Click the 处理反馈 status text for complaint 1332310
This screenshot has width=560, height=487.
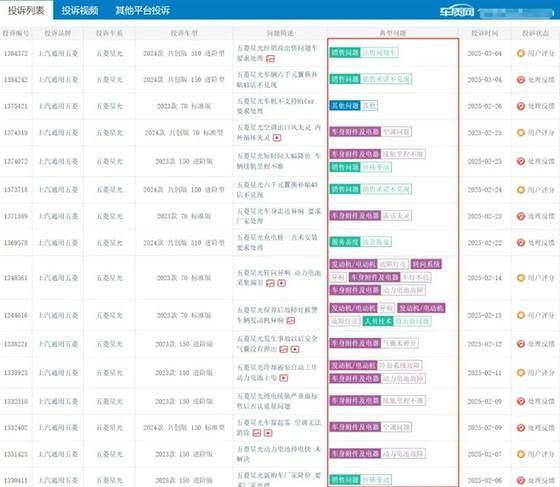click(x=541, y=401)
